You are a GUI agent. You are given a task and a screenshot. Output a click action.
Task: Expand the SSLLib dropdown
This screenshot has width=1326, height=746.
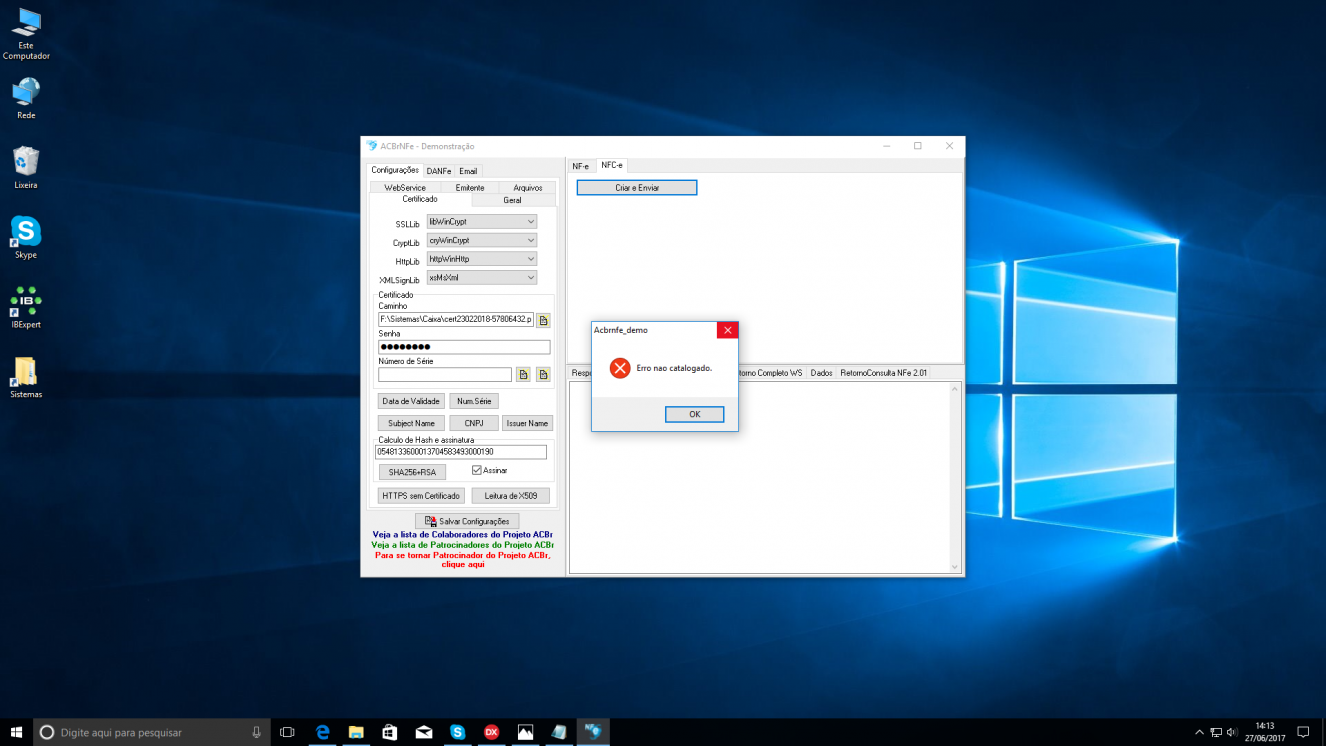(x=530, y=221)
